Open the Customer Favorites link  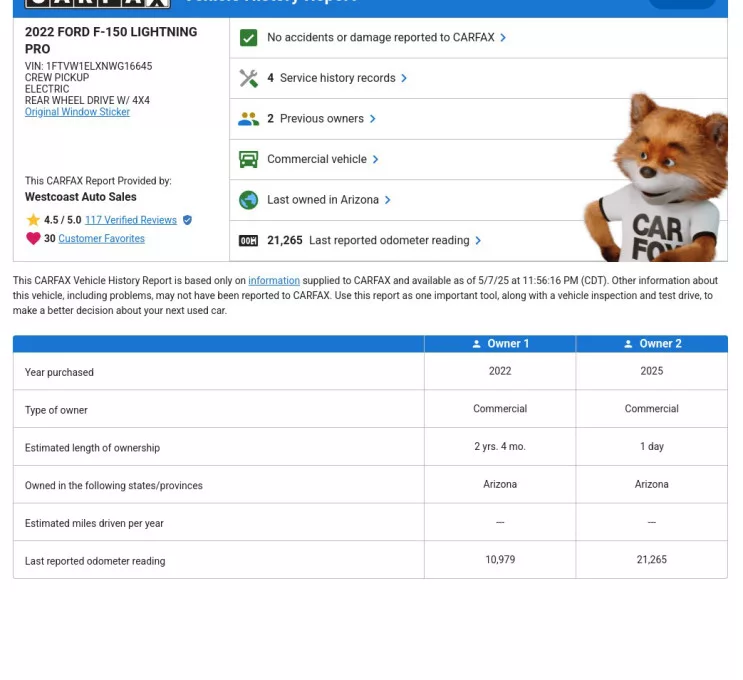101,239
